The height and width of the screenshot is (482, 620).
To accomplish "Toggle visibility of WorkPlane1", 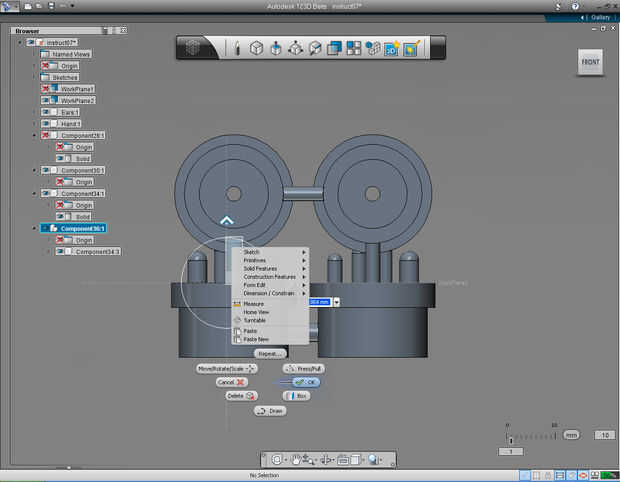I will click(x=46, y=89).
